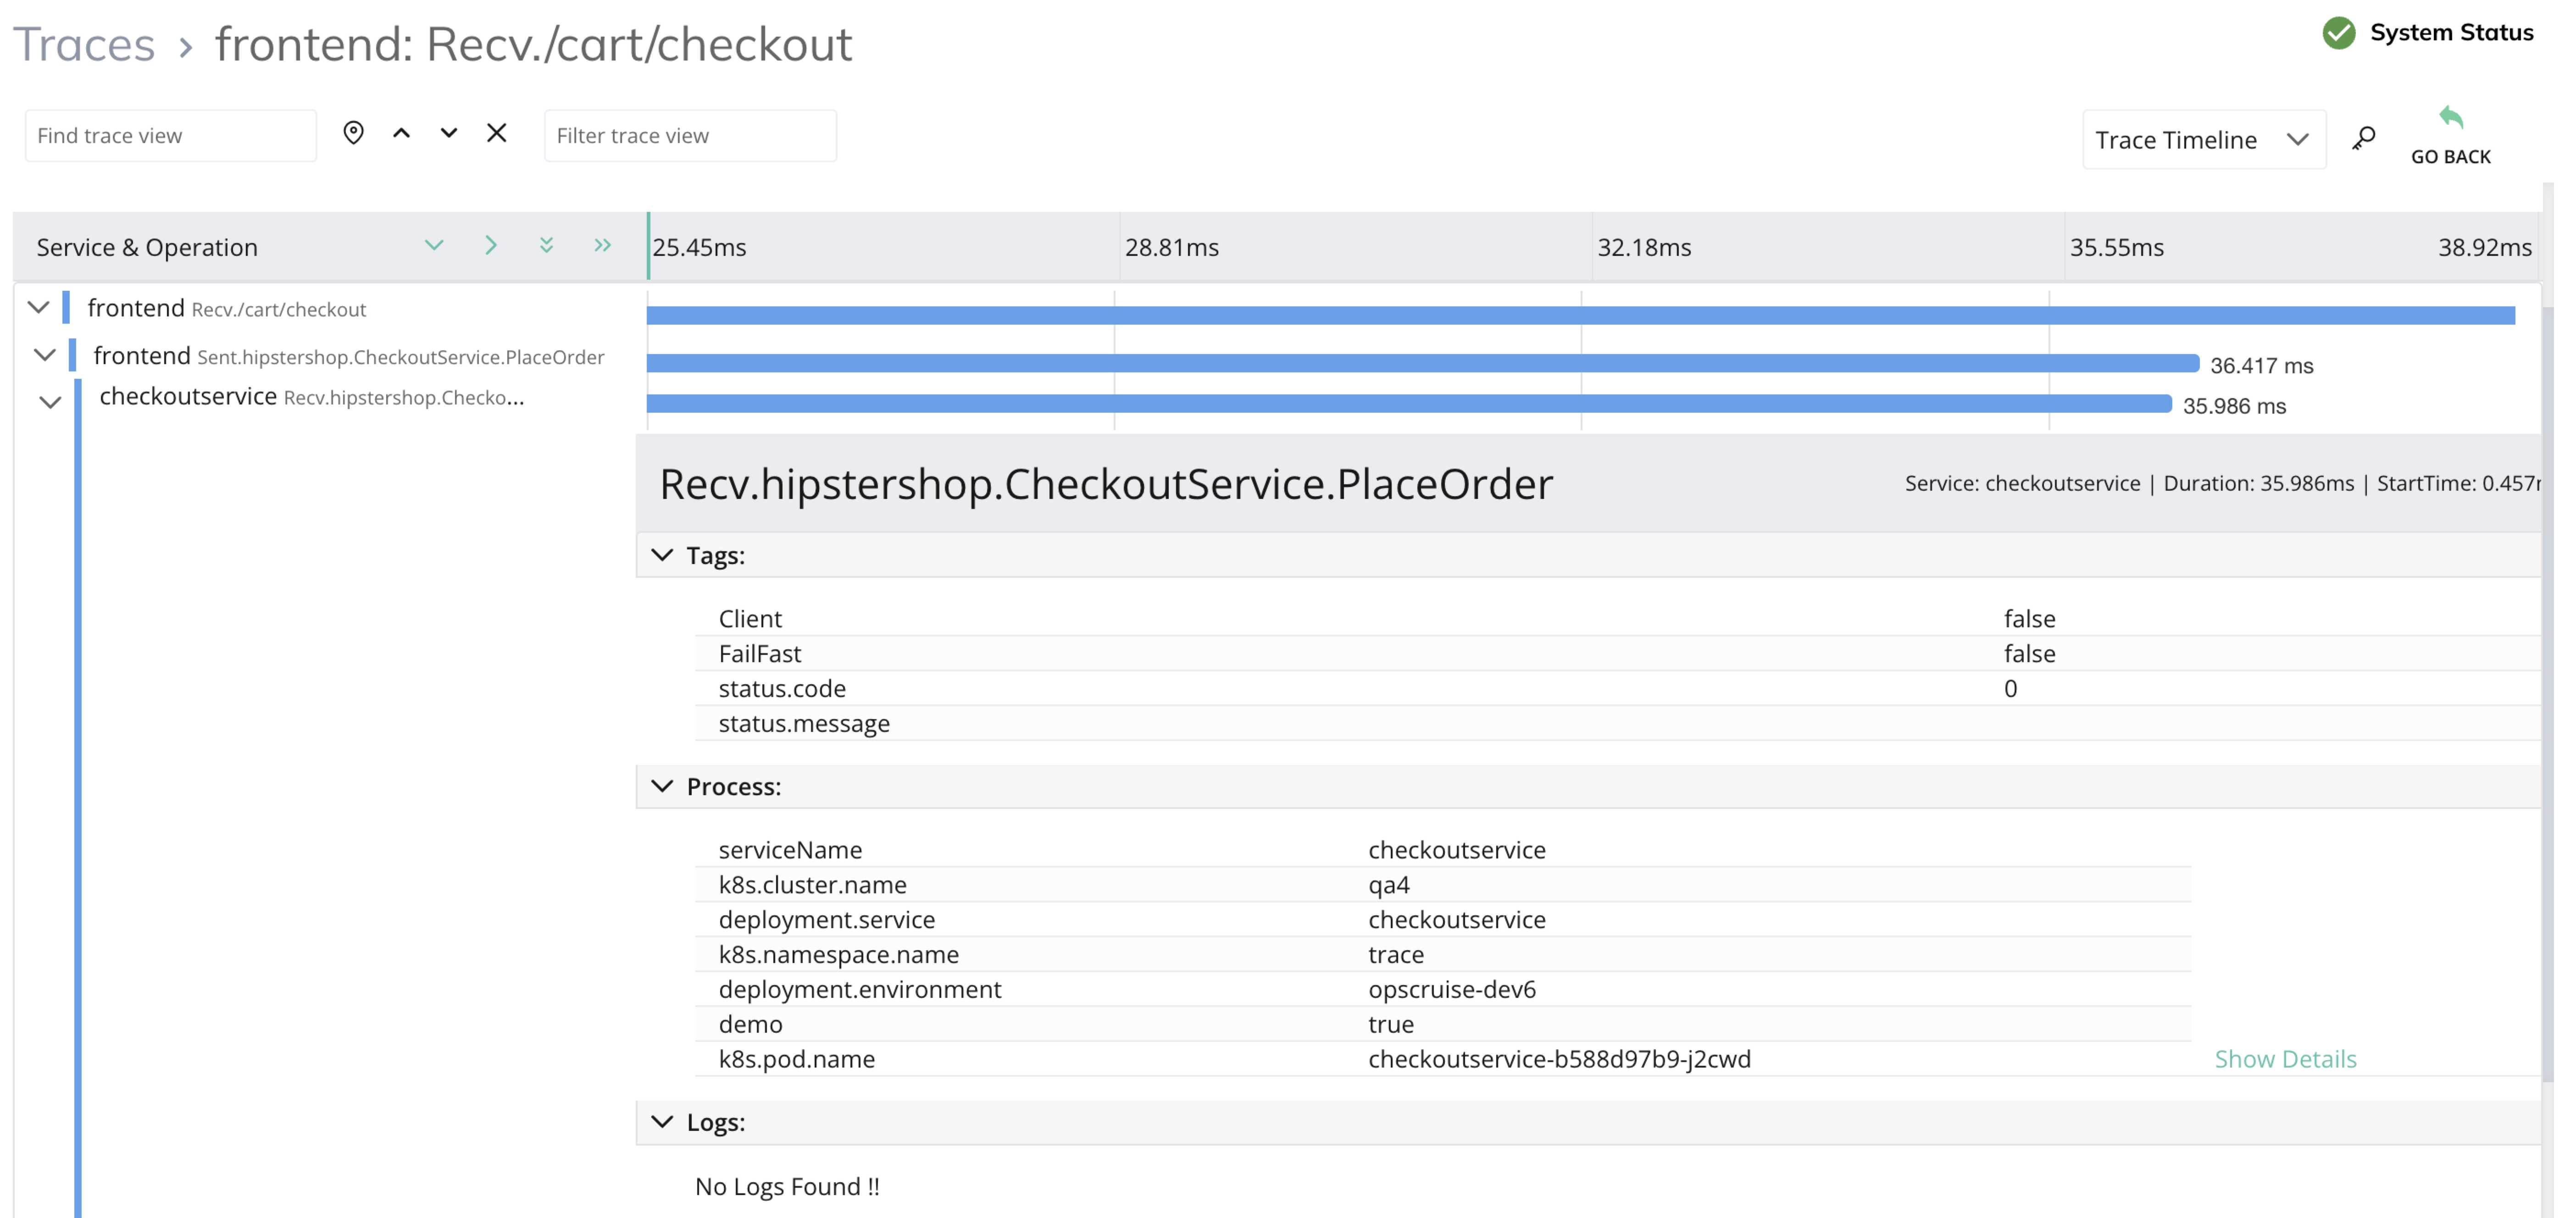Go to previous find match with up arrow
This screenshot has height=1218, width=2576.
[401, 133]
